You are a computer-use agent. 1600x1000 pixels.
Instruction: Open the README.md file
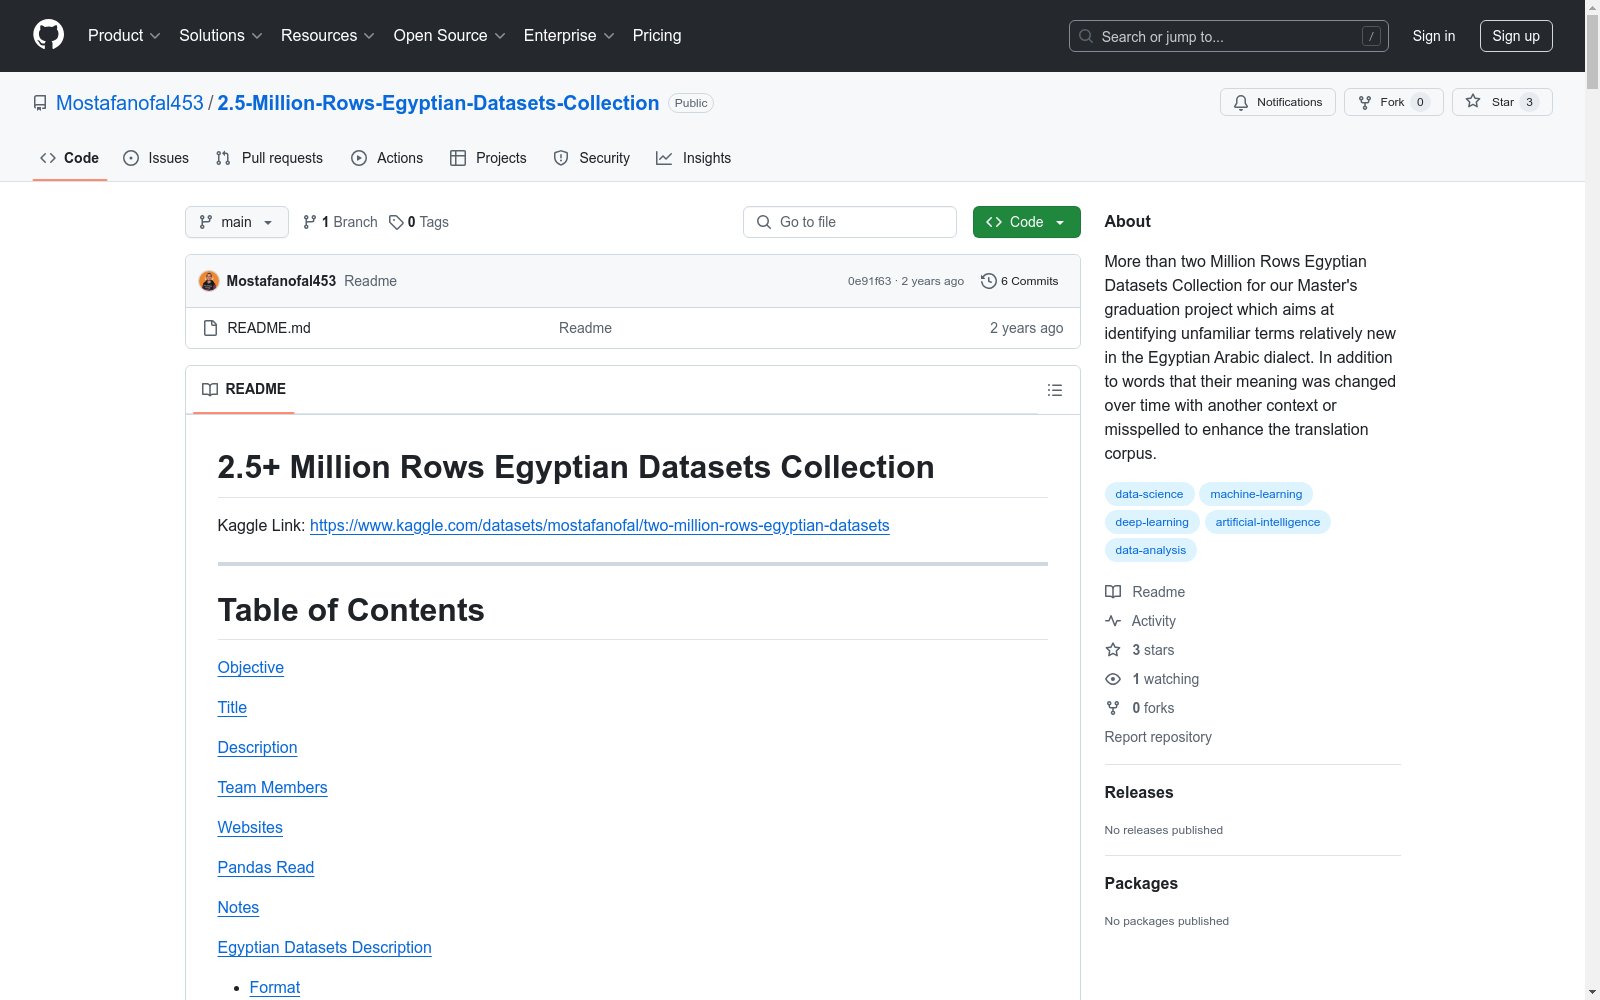269,328
